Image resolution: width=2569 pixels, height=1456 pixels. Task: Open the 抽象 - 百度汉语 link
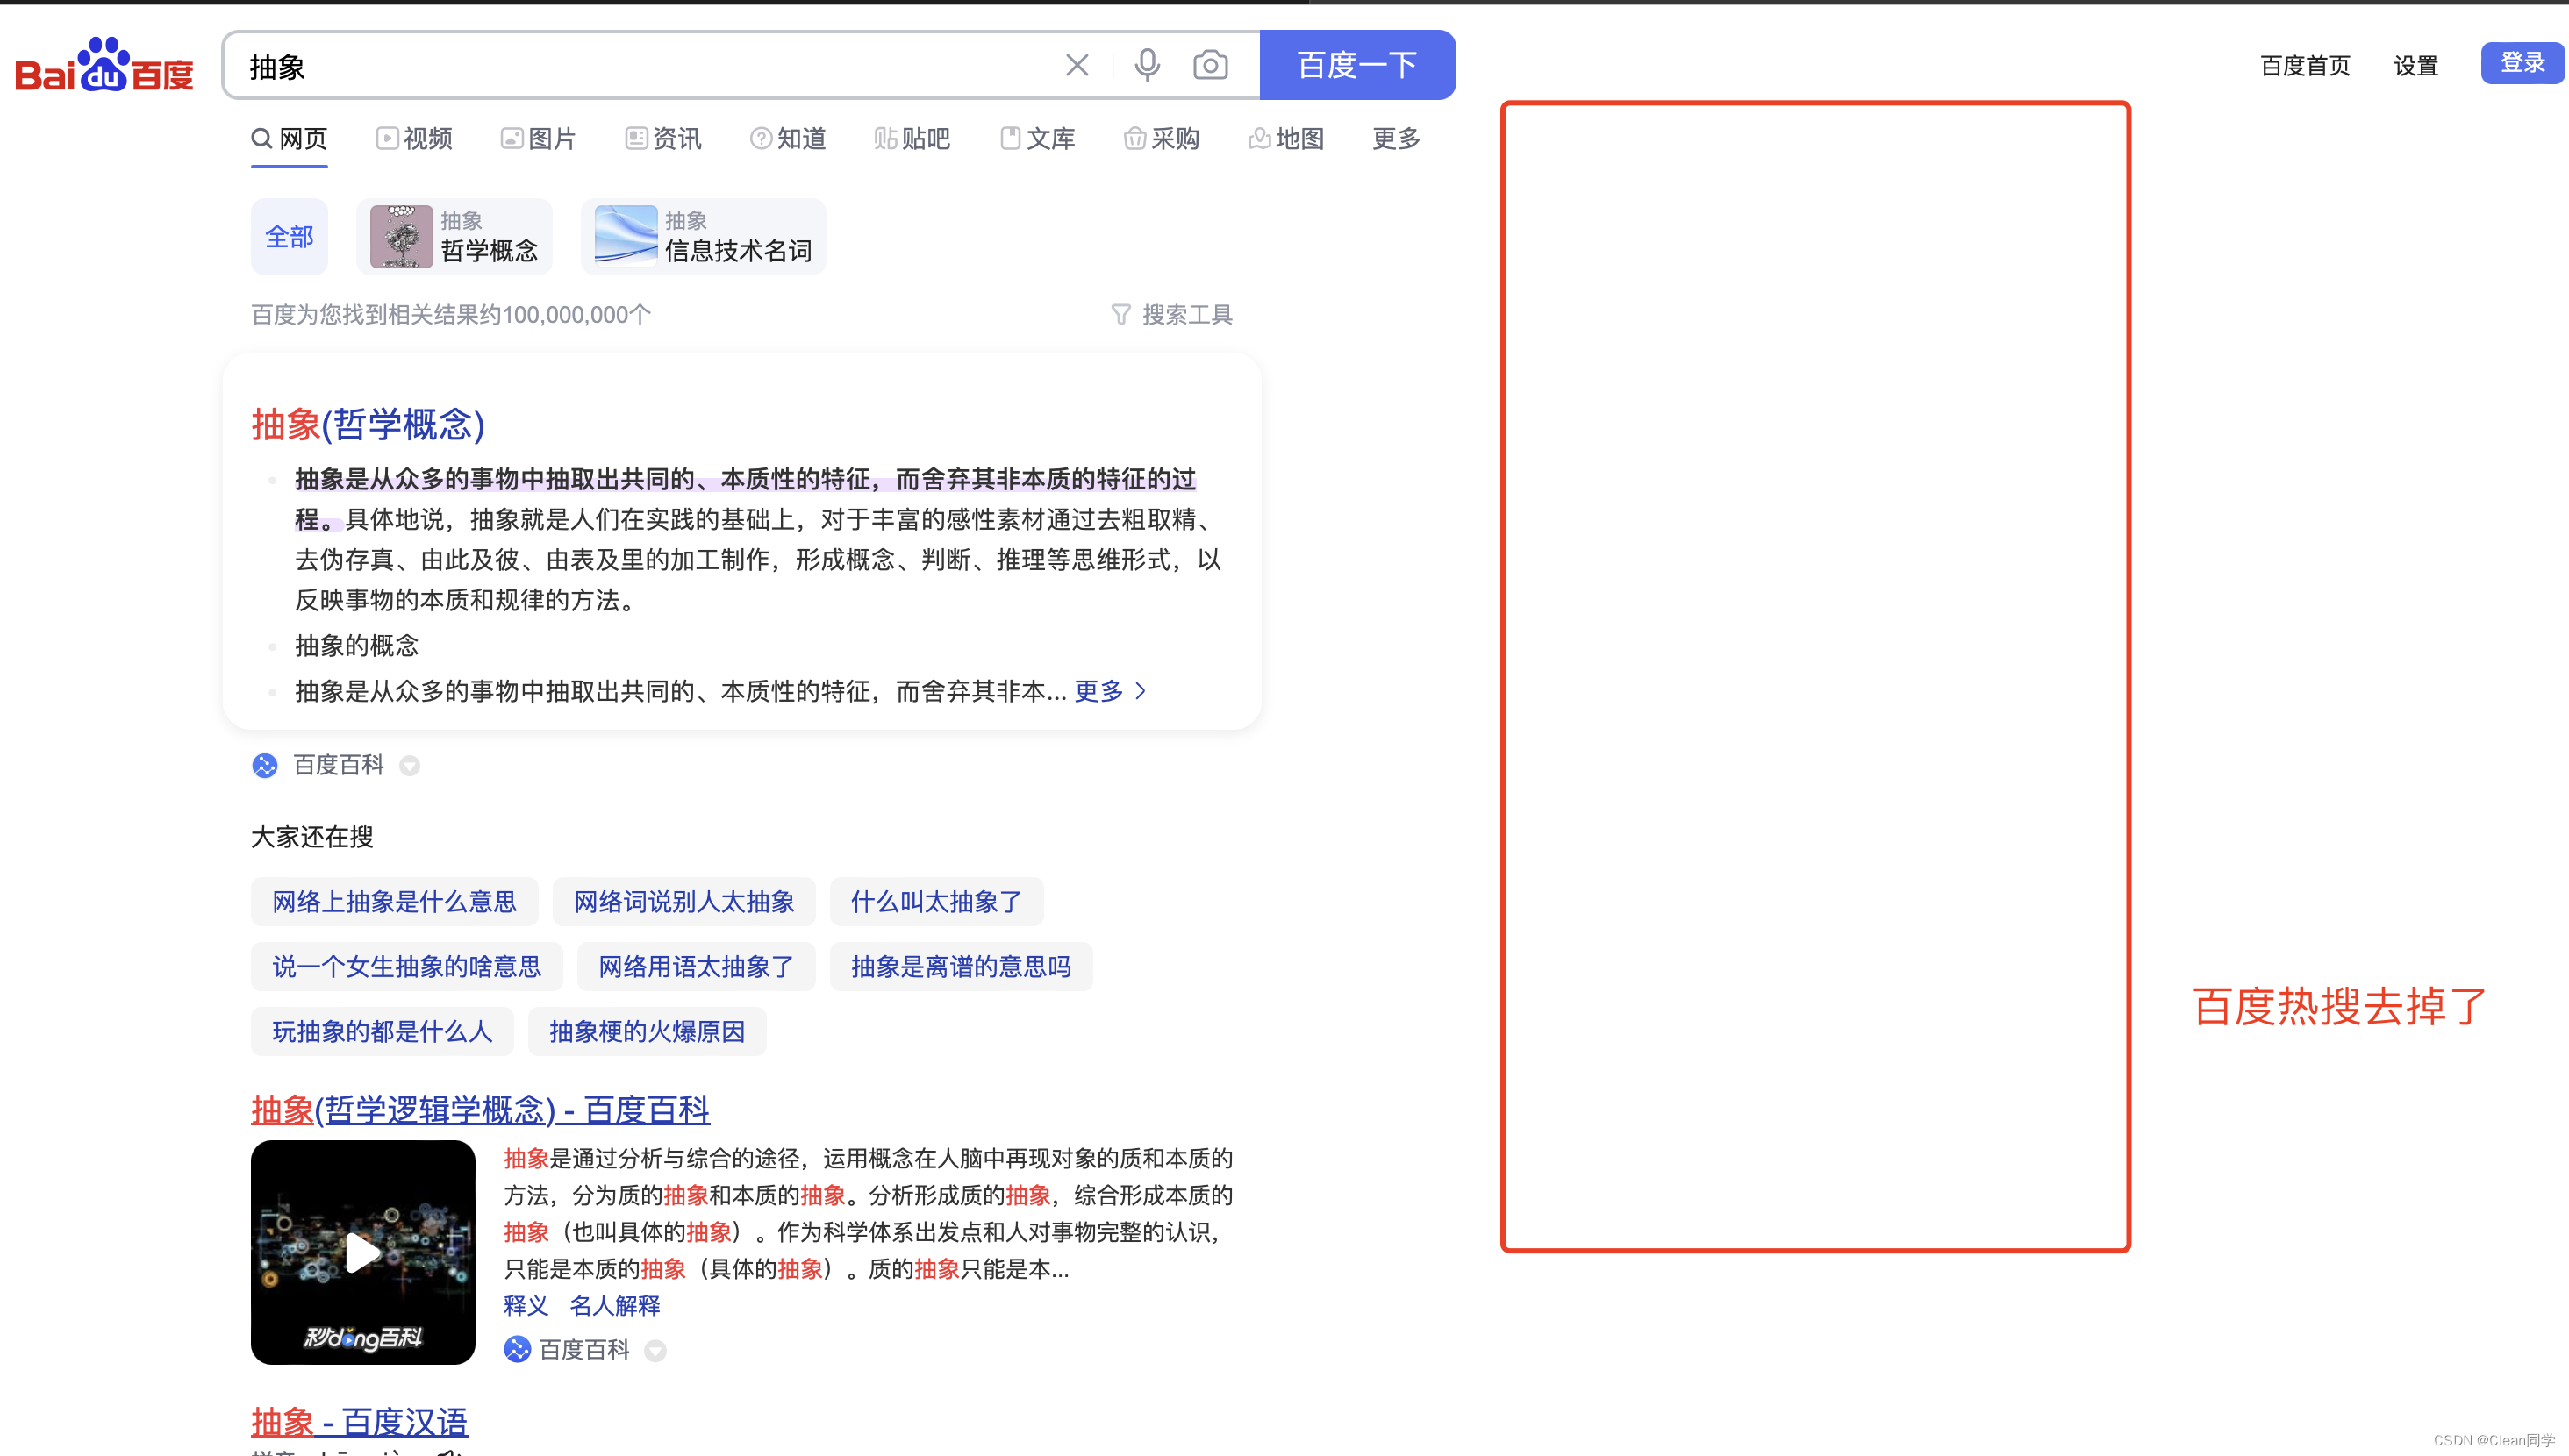pos(358,1421)
